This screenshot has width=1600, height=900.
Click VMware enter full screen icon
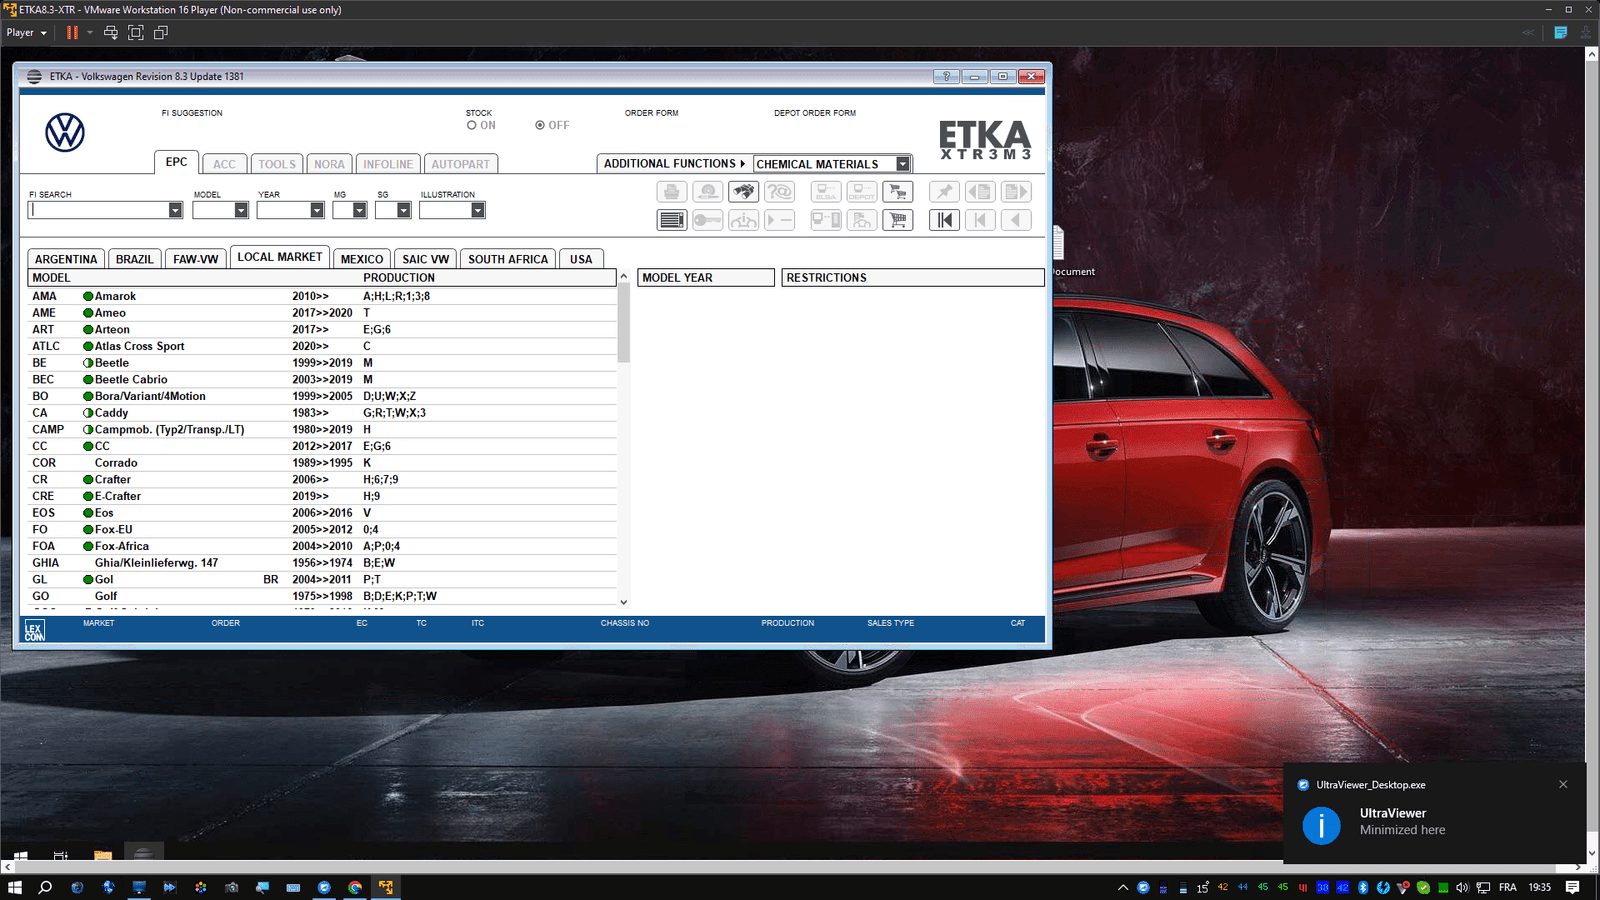pyautogui.click(x=136, y=32)
